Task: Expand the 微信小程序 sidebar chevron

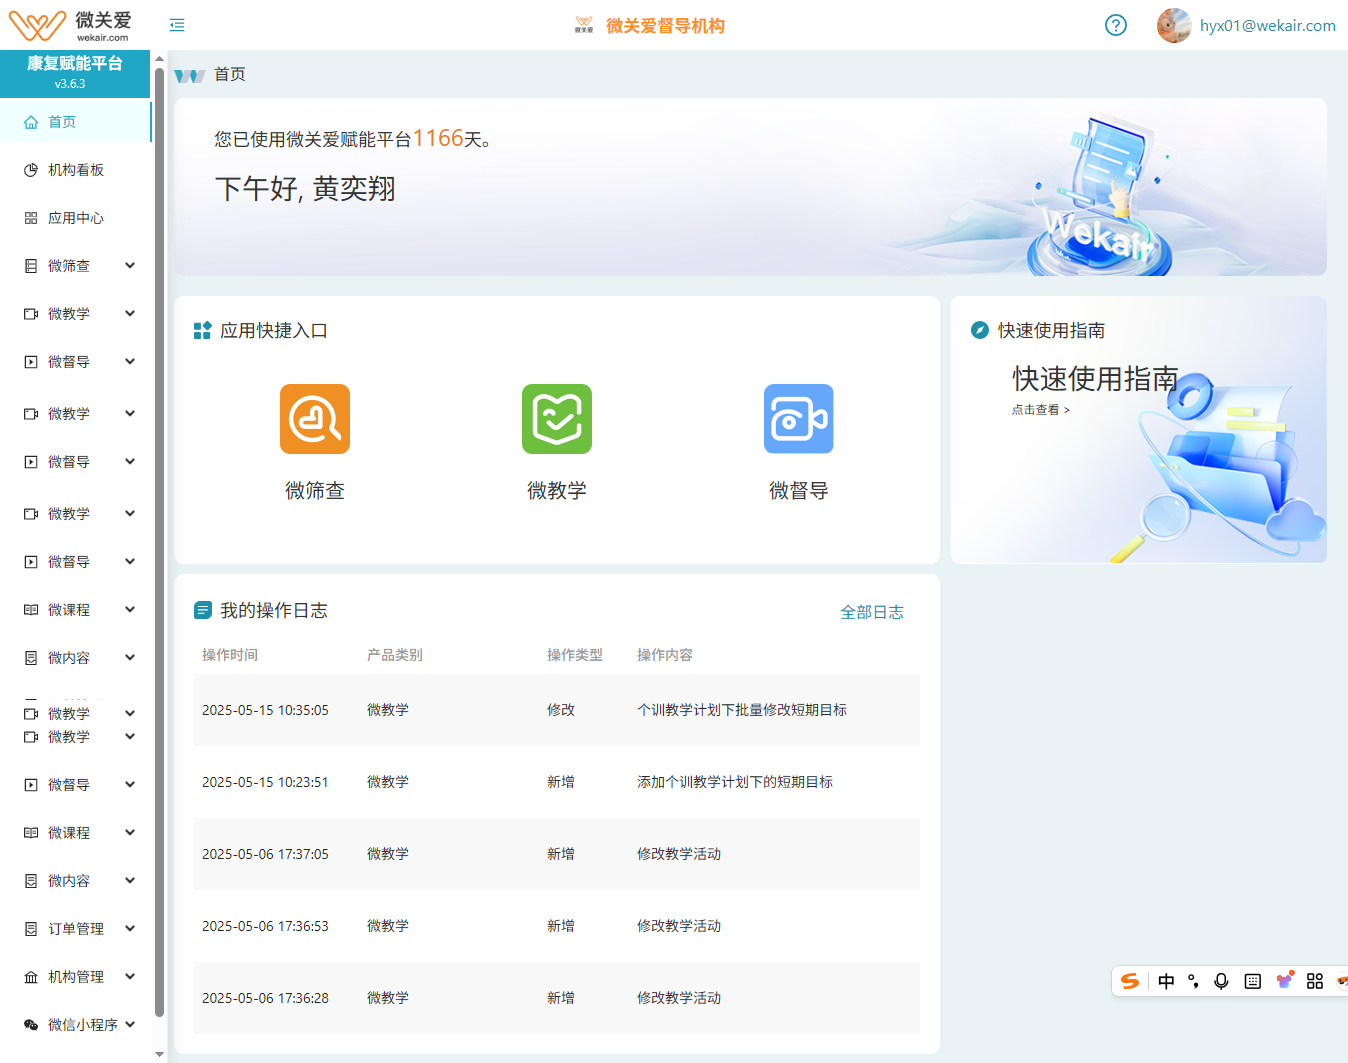Action: click(x=130, y=1024)
